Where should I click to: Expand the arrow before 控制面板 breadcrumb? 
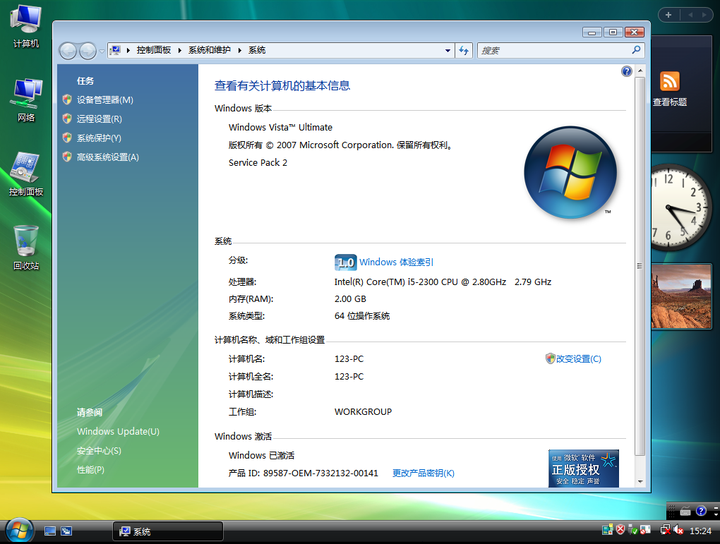[128, 50]
